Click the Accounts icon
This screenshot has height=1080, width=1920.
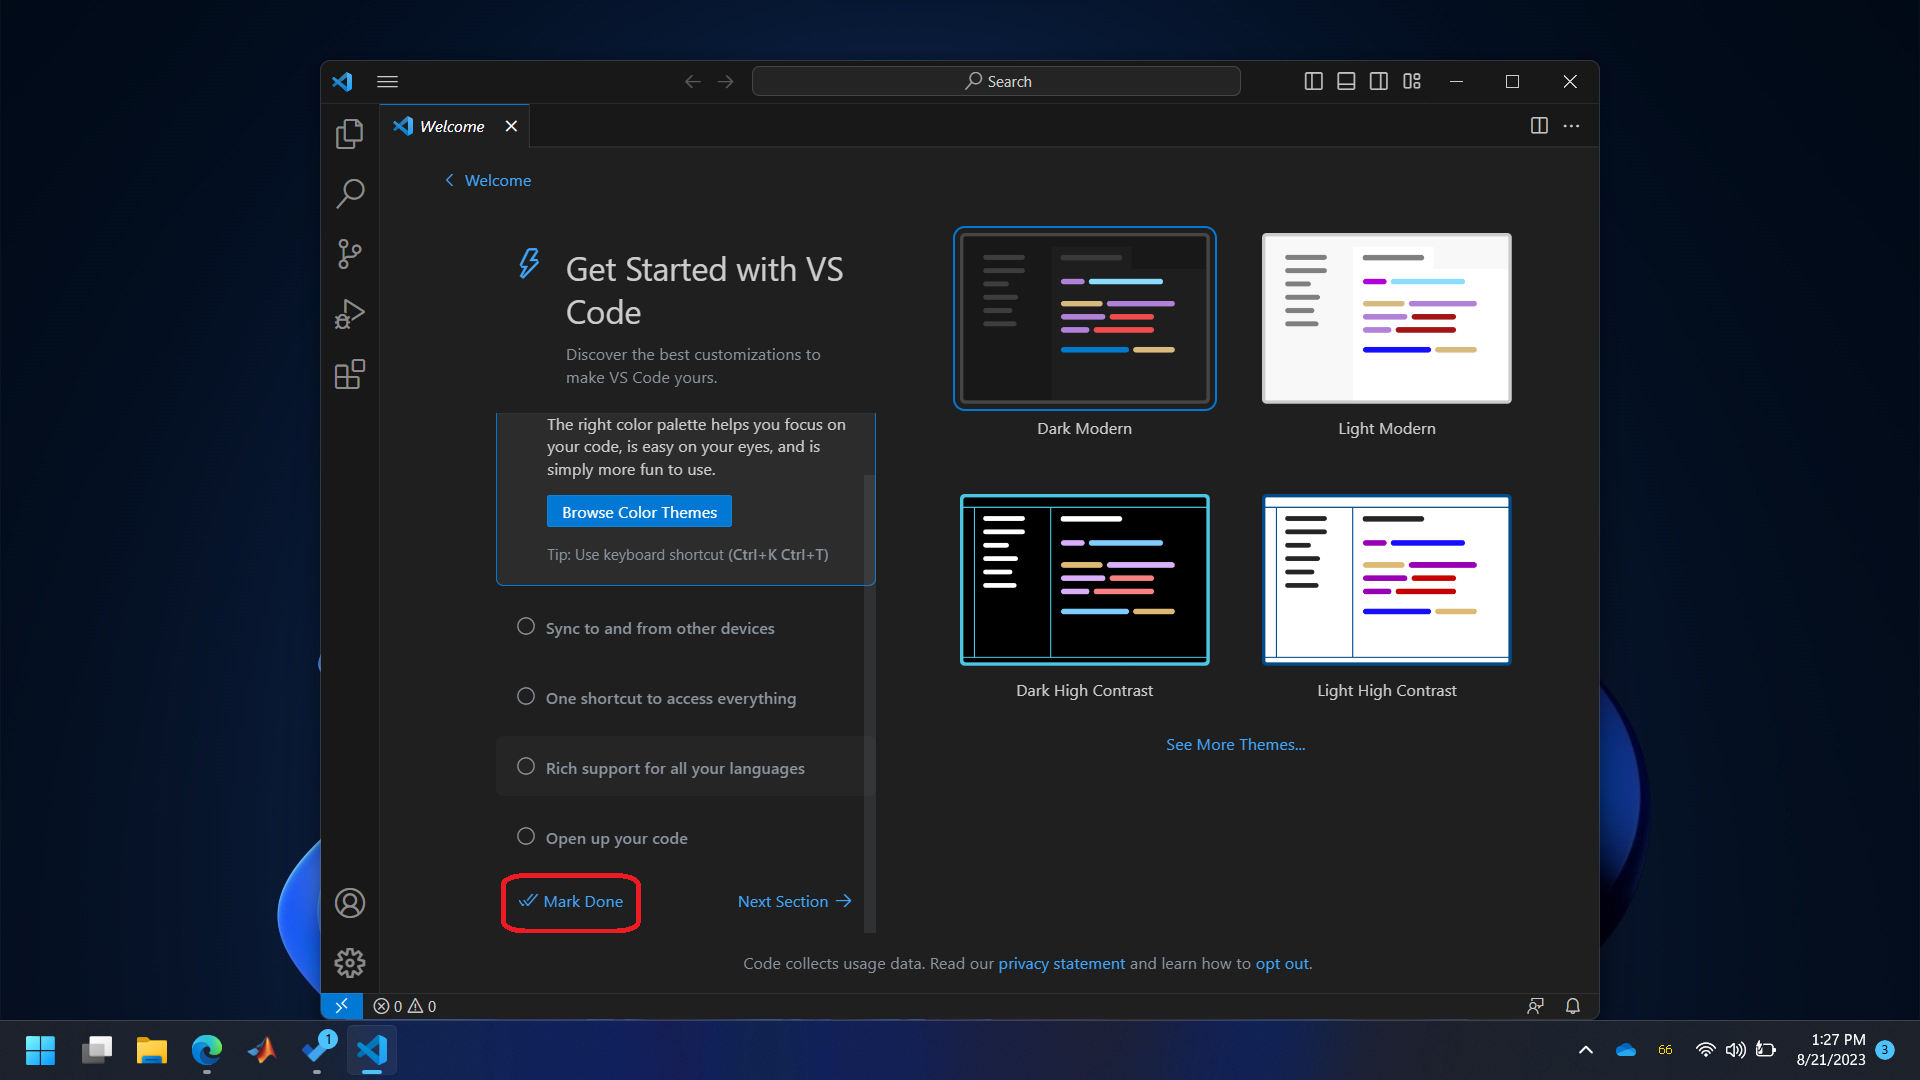click(349, 903)
